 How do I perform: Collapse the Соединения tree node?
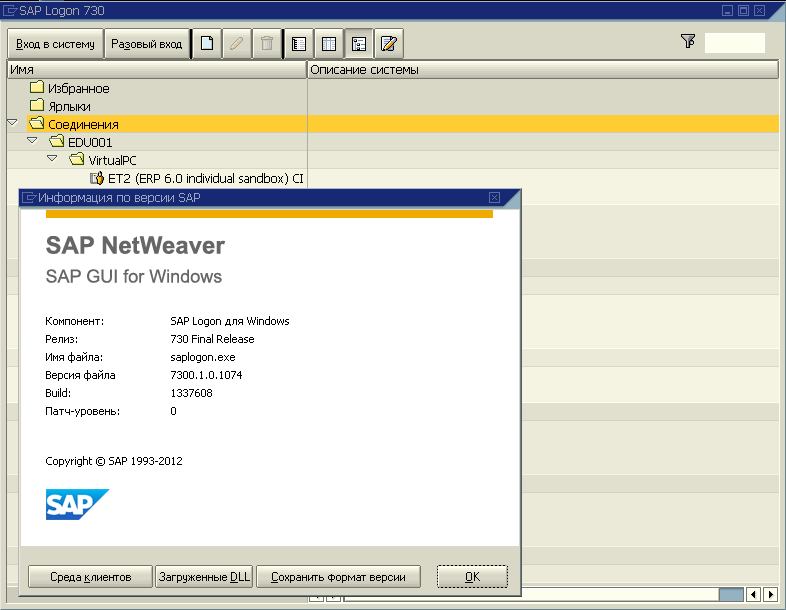click(x=13, y=123)
